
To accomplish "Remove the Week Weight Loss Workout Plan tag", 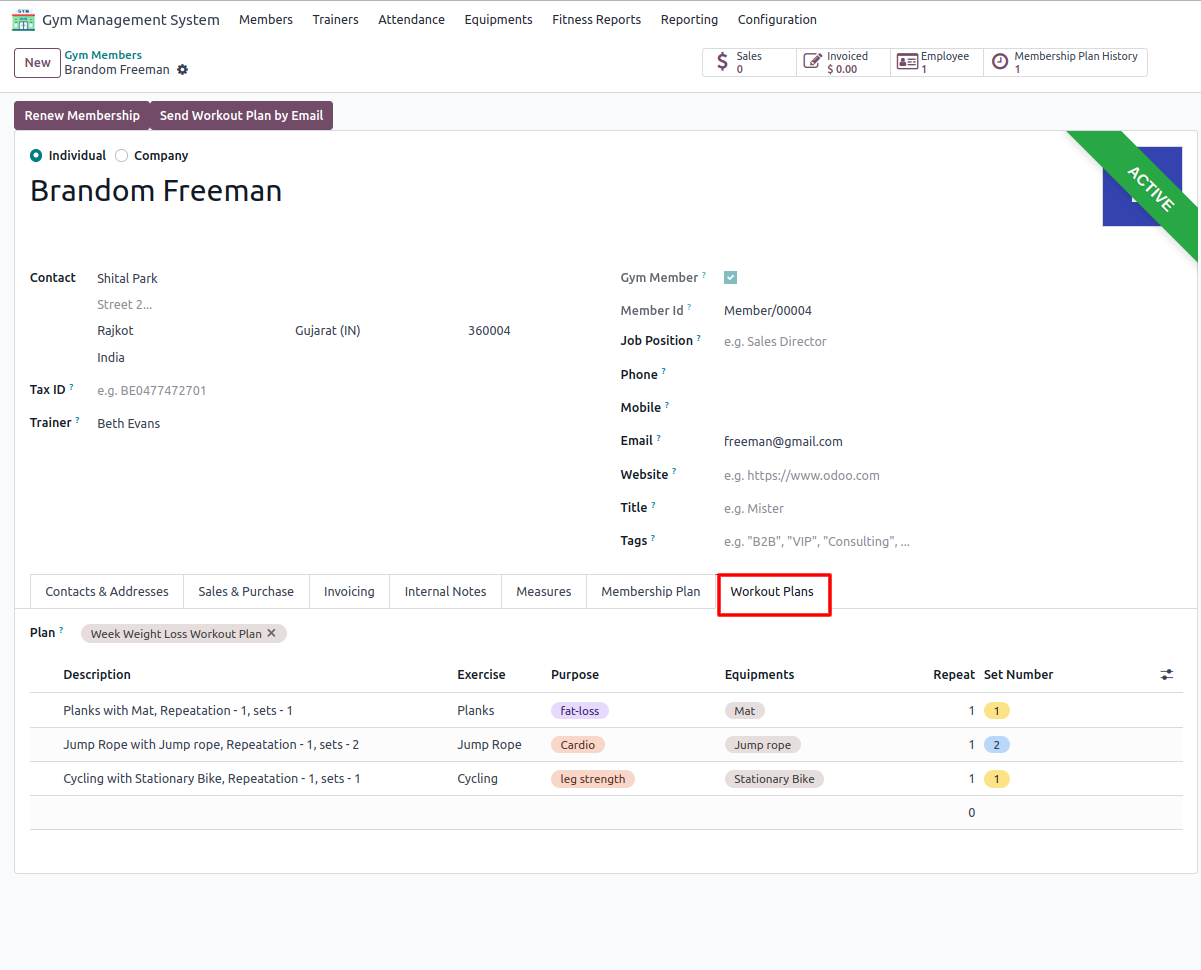I will [x=271, y=633].
